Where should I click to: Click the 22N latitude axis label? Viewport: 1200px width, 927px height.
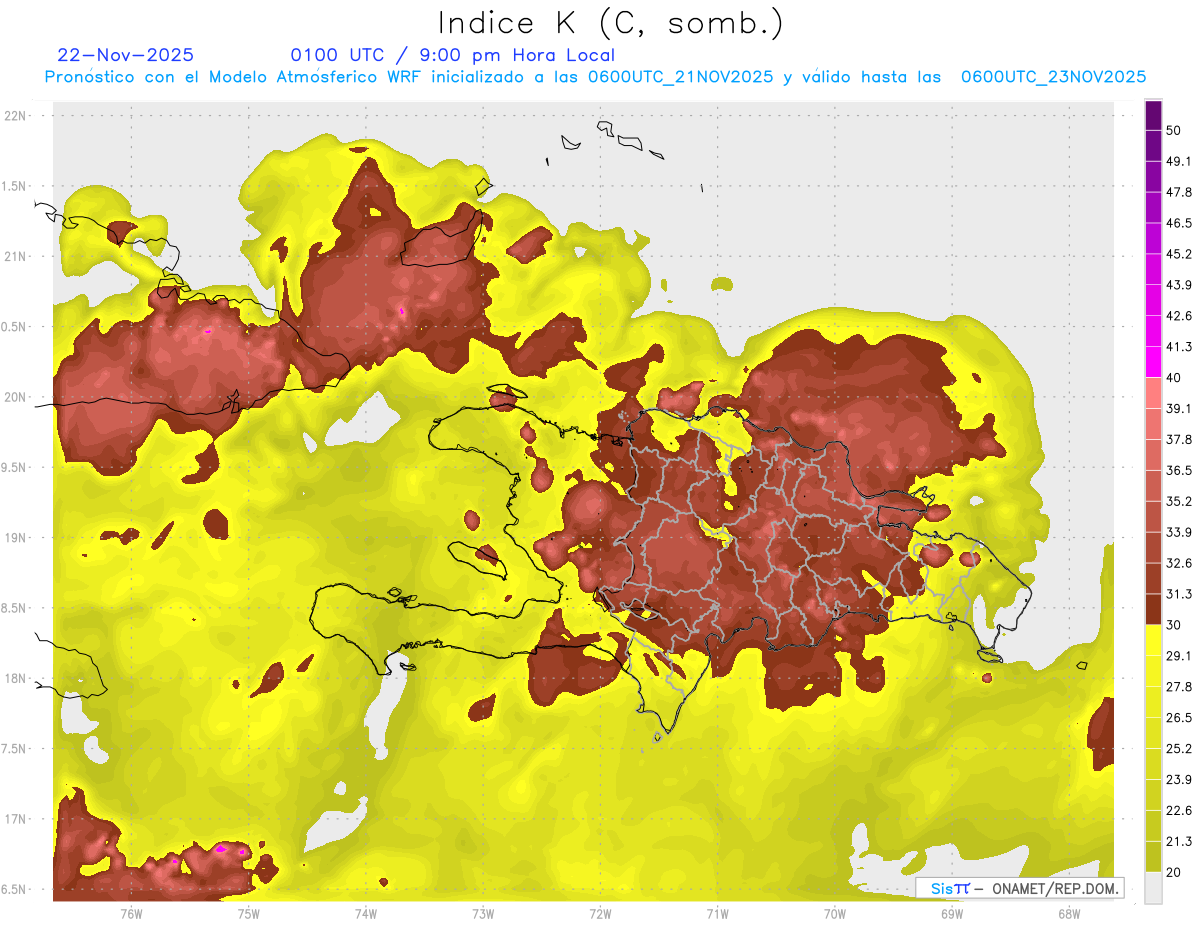(x=17, y=116)
